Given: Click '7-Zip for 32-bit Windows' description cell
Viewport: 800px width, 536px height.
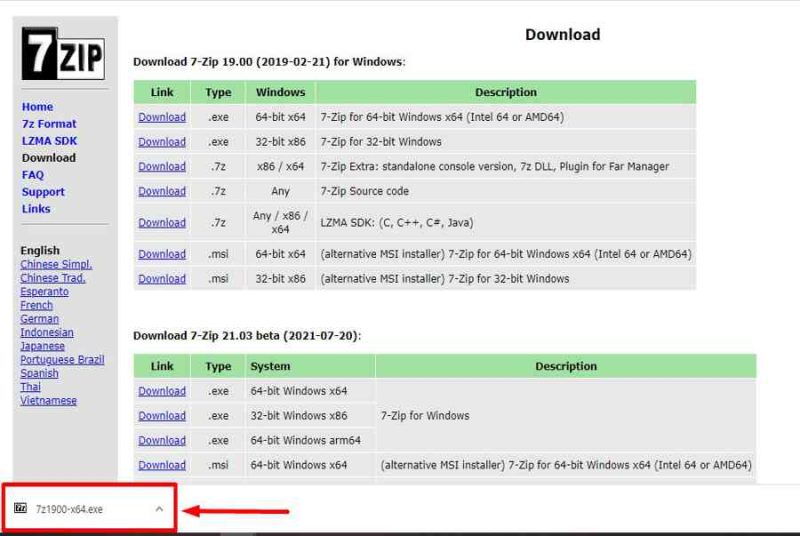Looking at the screenshot, I should click(506, 142).
